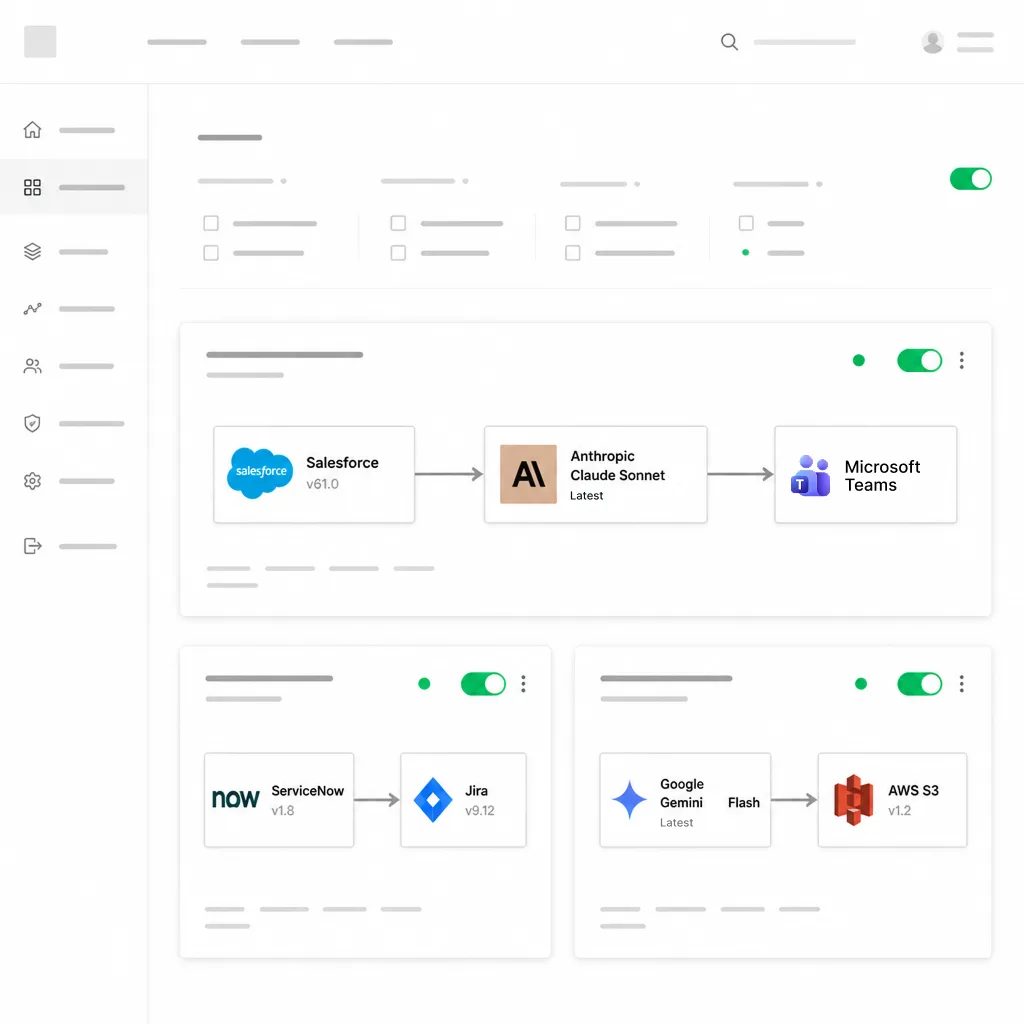The width and height of the screenshot is (1024, 1024).
Task: Check the first checkbox in first filter column
Action: pyautogui.click(x=211, y=223)
